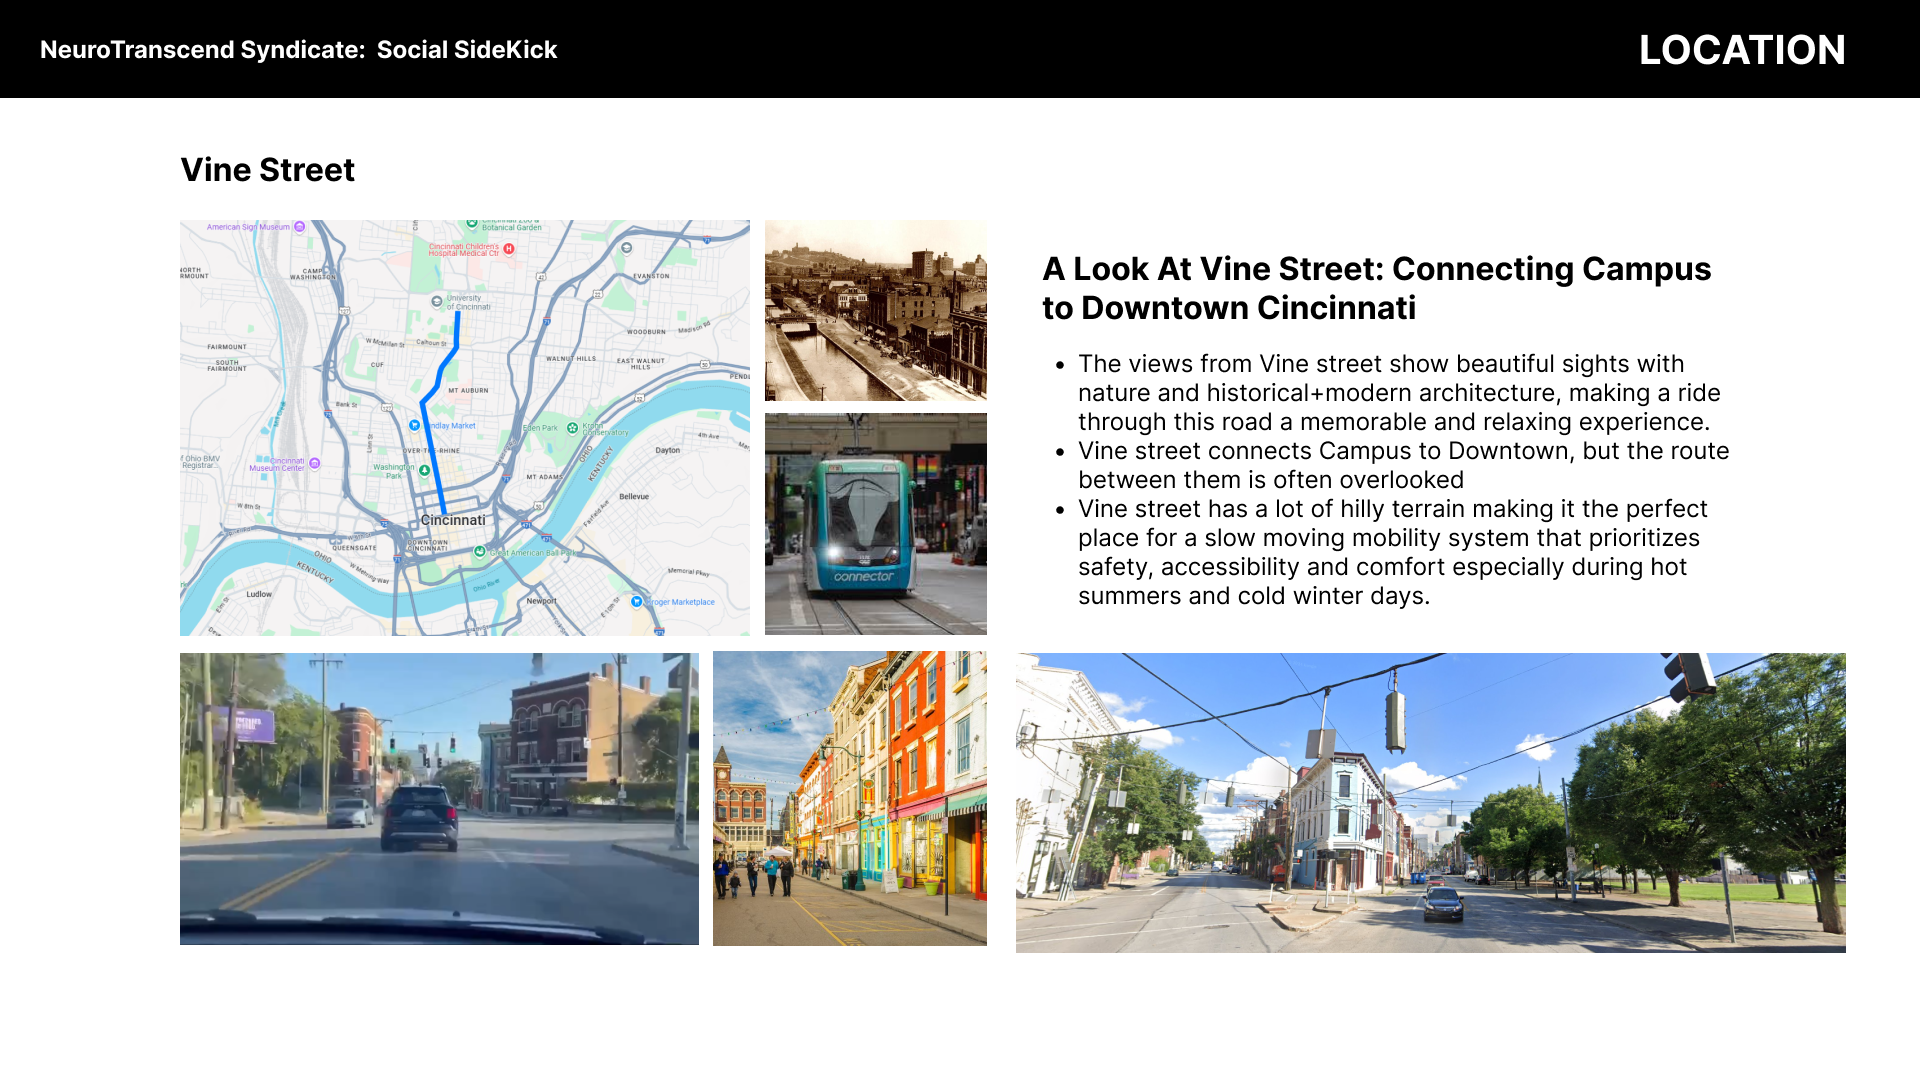Click the LOCATION header title
Viewport: 1920px width, 1080px height.
pyautogui.click(x=1741, y=50)
